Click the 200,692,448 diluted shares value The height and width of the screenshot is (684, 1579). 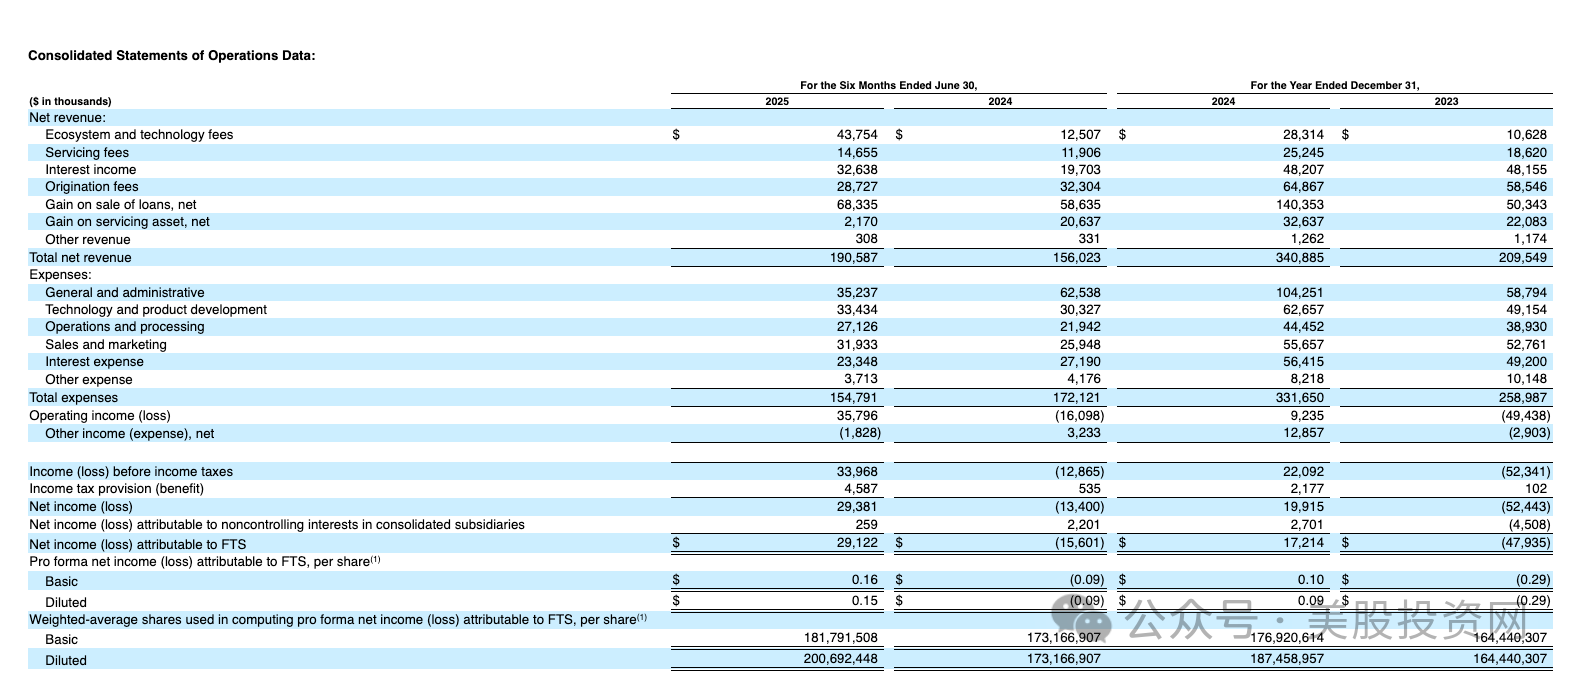[x=840, y=659]
